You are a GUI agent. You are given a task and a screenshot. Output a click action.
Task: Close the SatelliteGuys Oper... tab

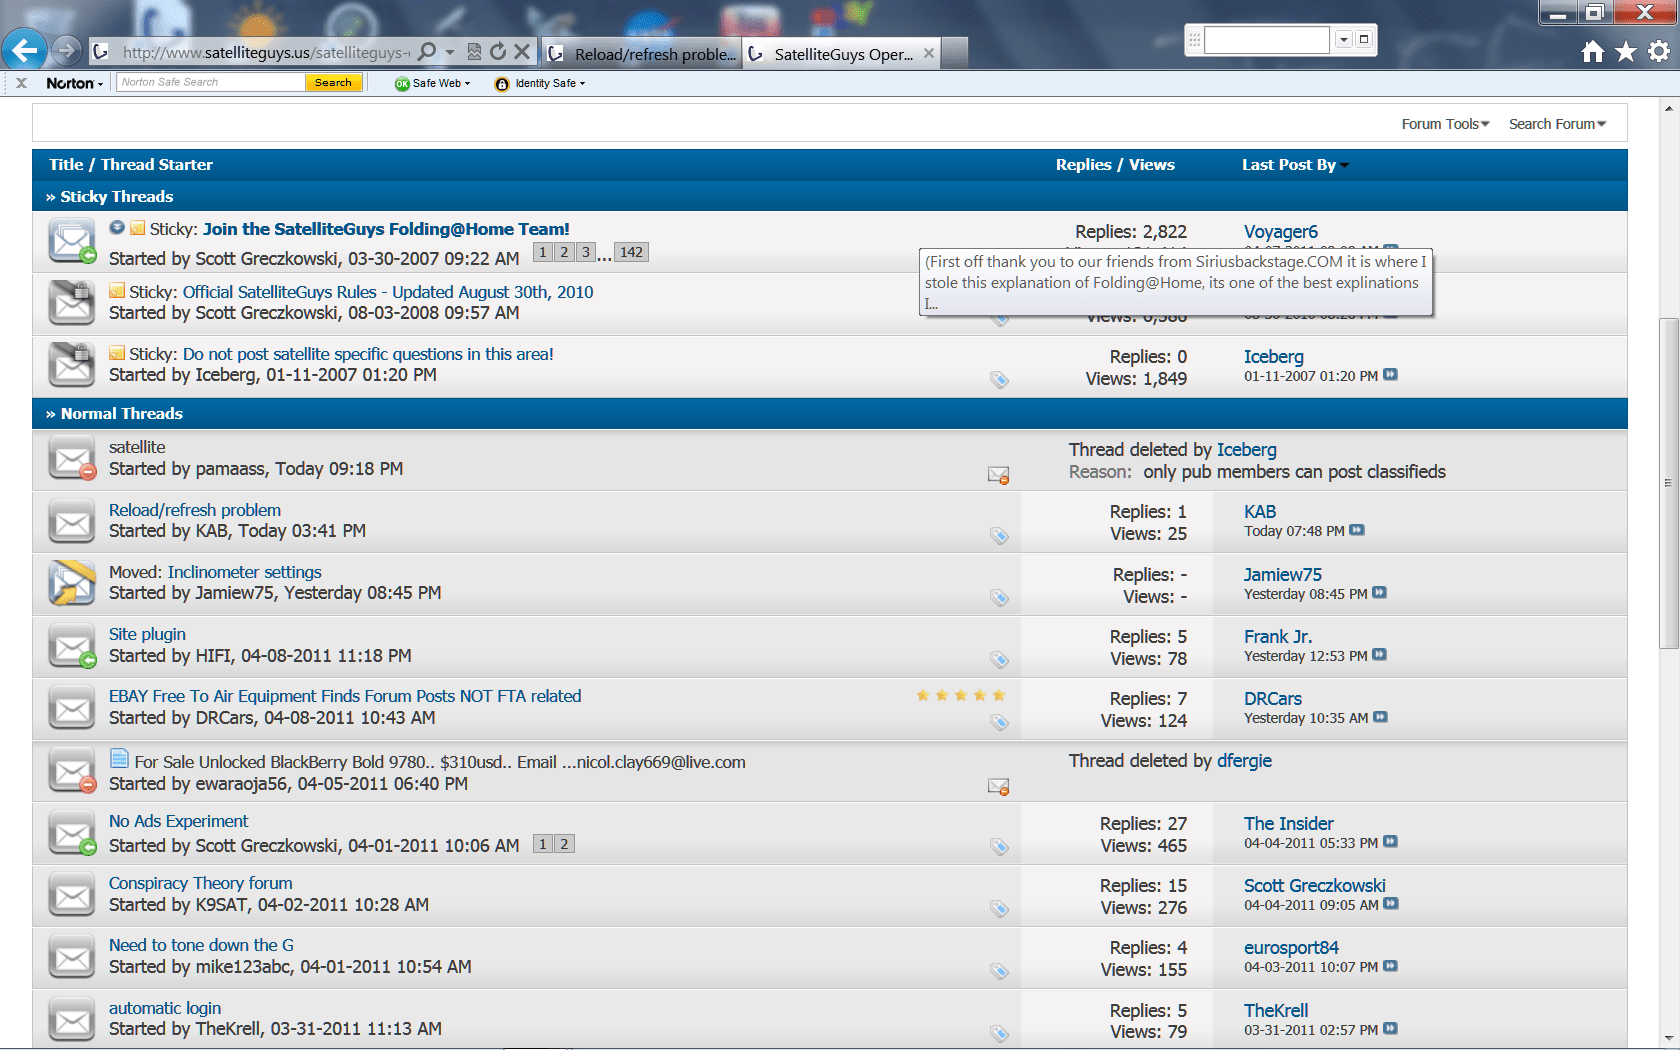(929, 53)
